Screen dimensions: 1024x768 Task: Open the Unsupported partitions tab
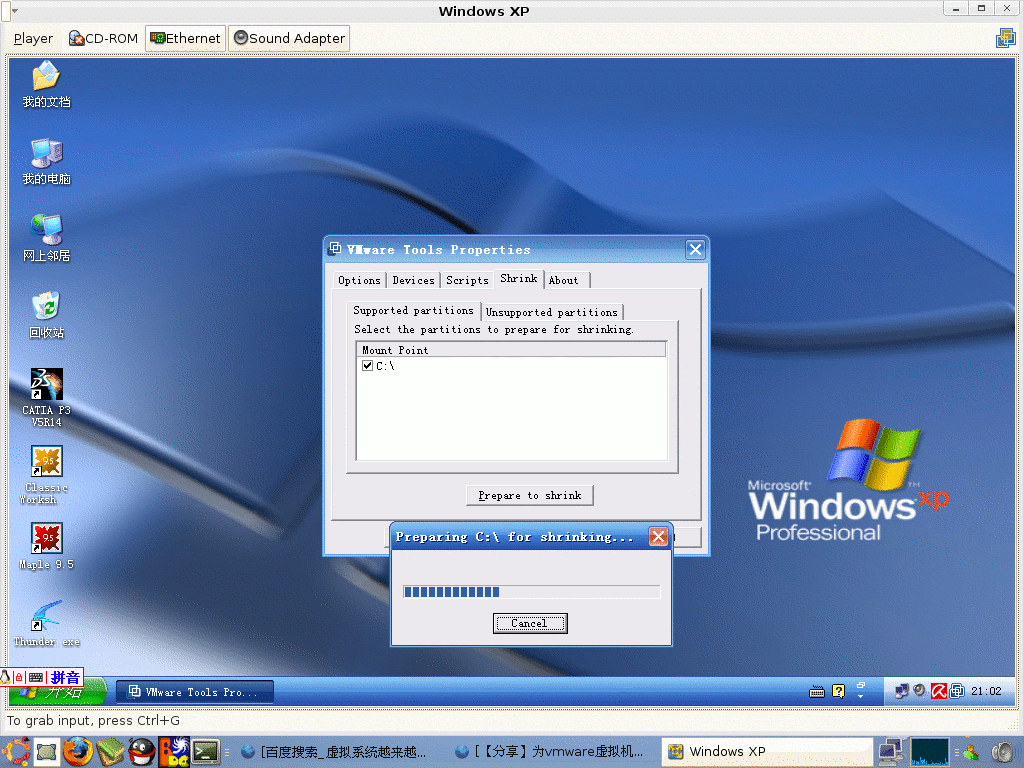(x=552, y=312)
